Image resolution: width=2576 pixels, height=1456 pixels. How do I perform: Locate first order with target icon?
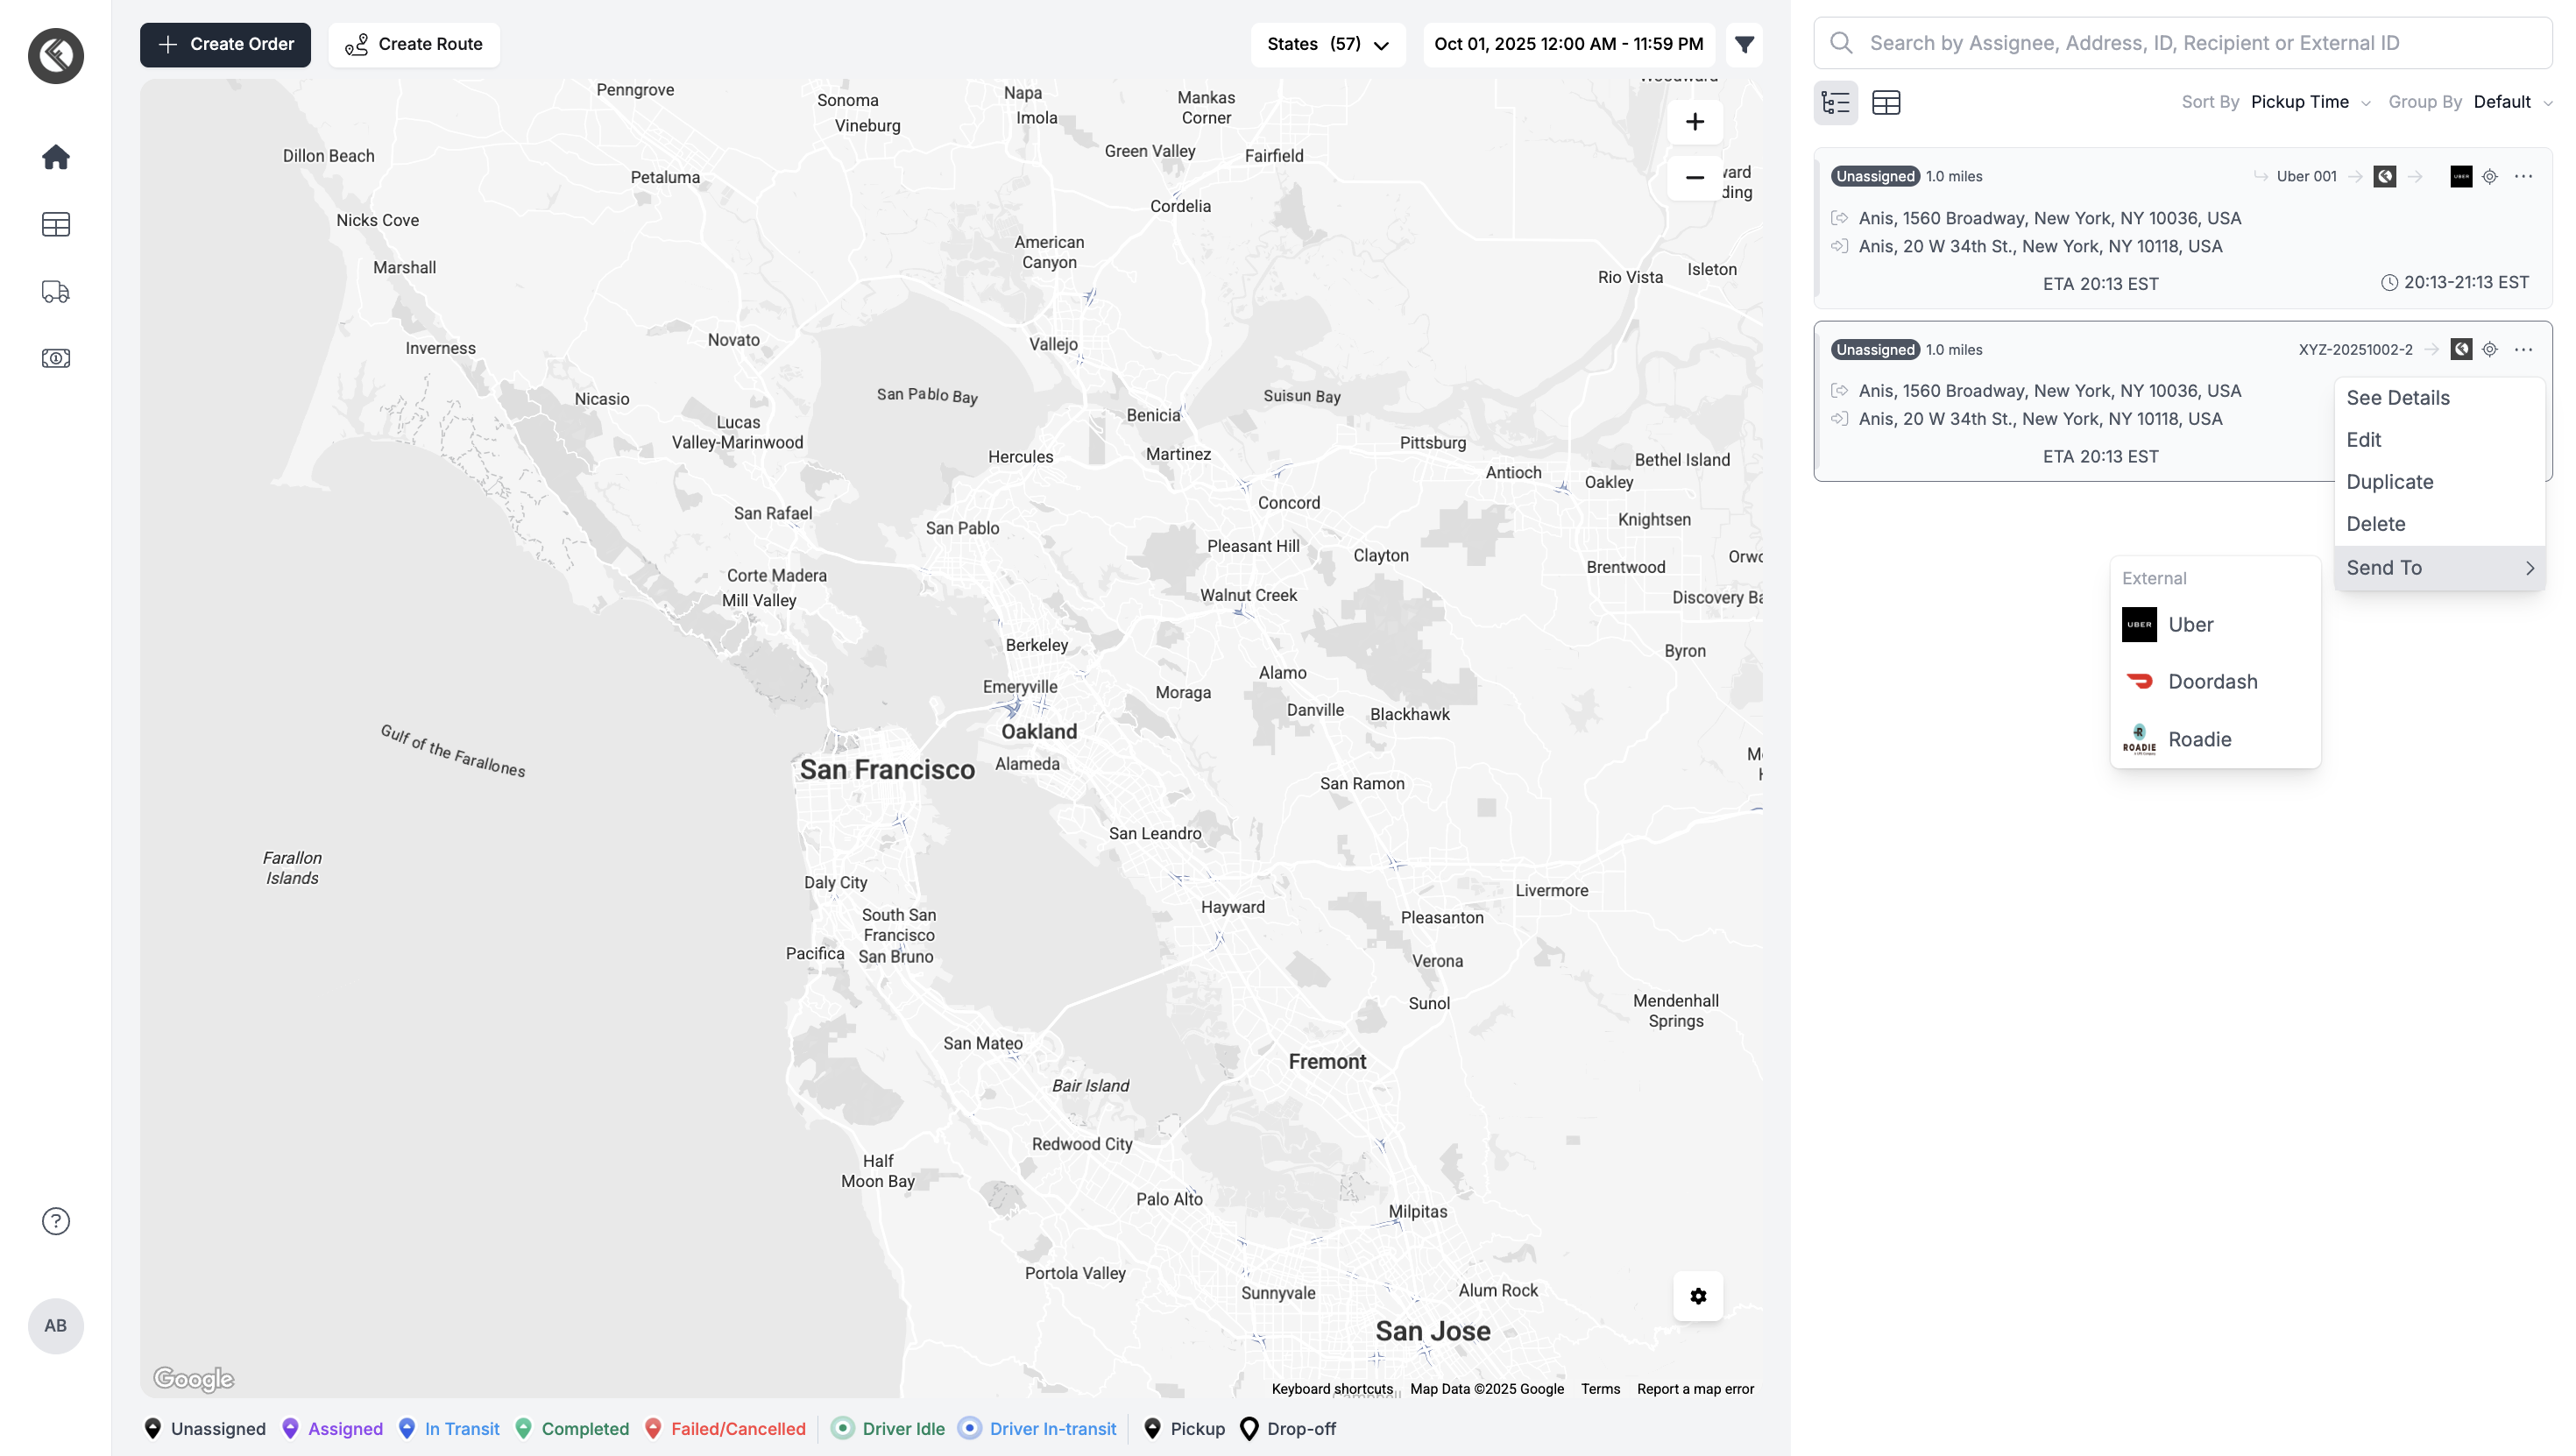(x=2490, y=176)
